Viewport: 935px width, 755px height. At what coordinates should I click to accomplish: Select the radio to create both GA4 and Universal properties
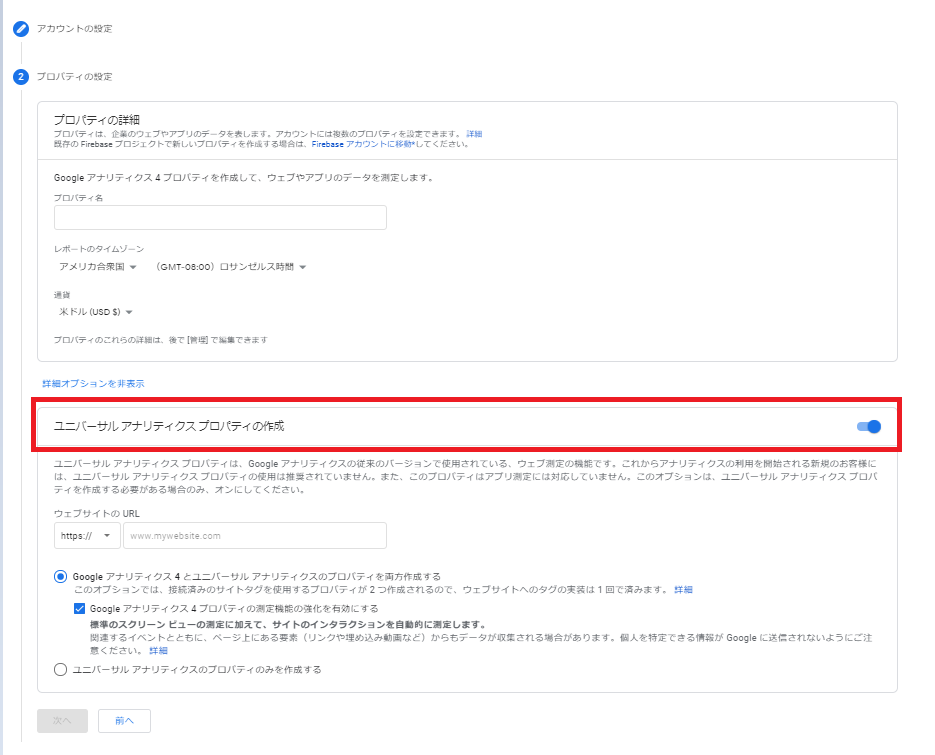point(61,576)
